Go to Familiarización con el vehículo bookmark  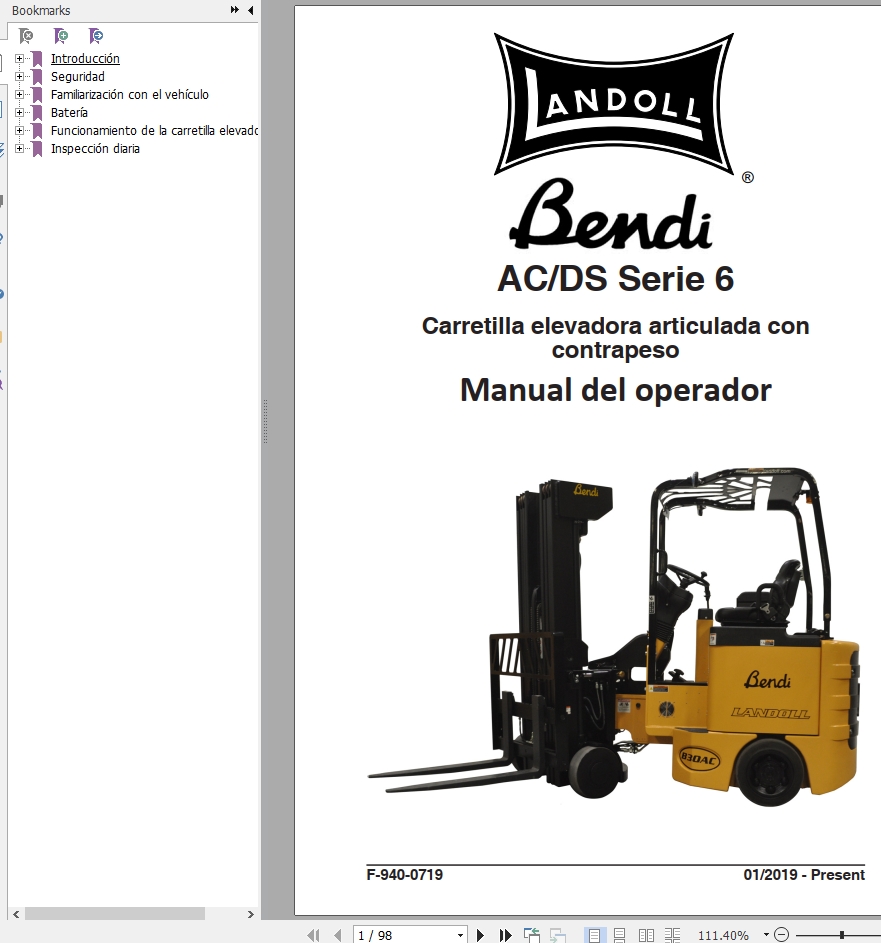point(130,94)
